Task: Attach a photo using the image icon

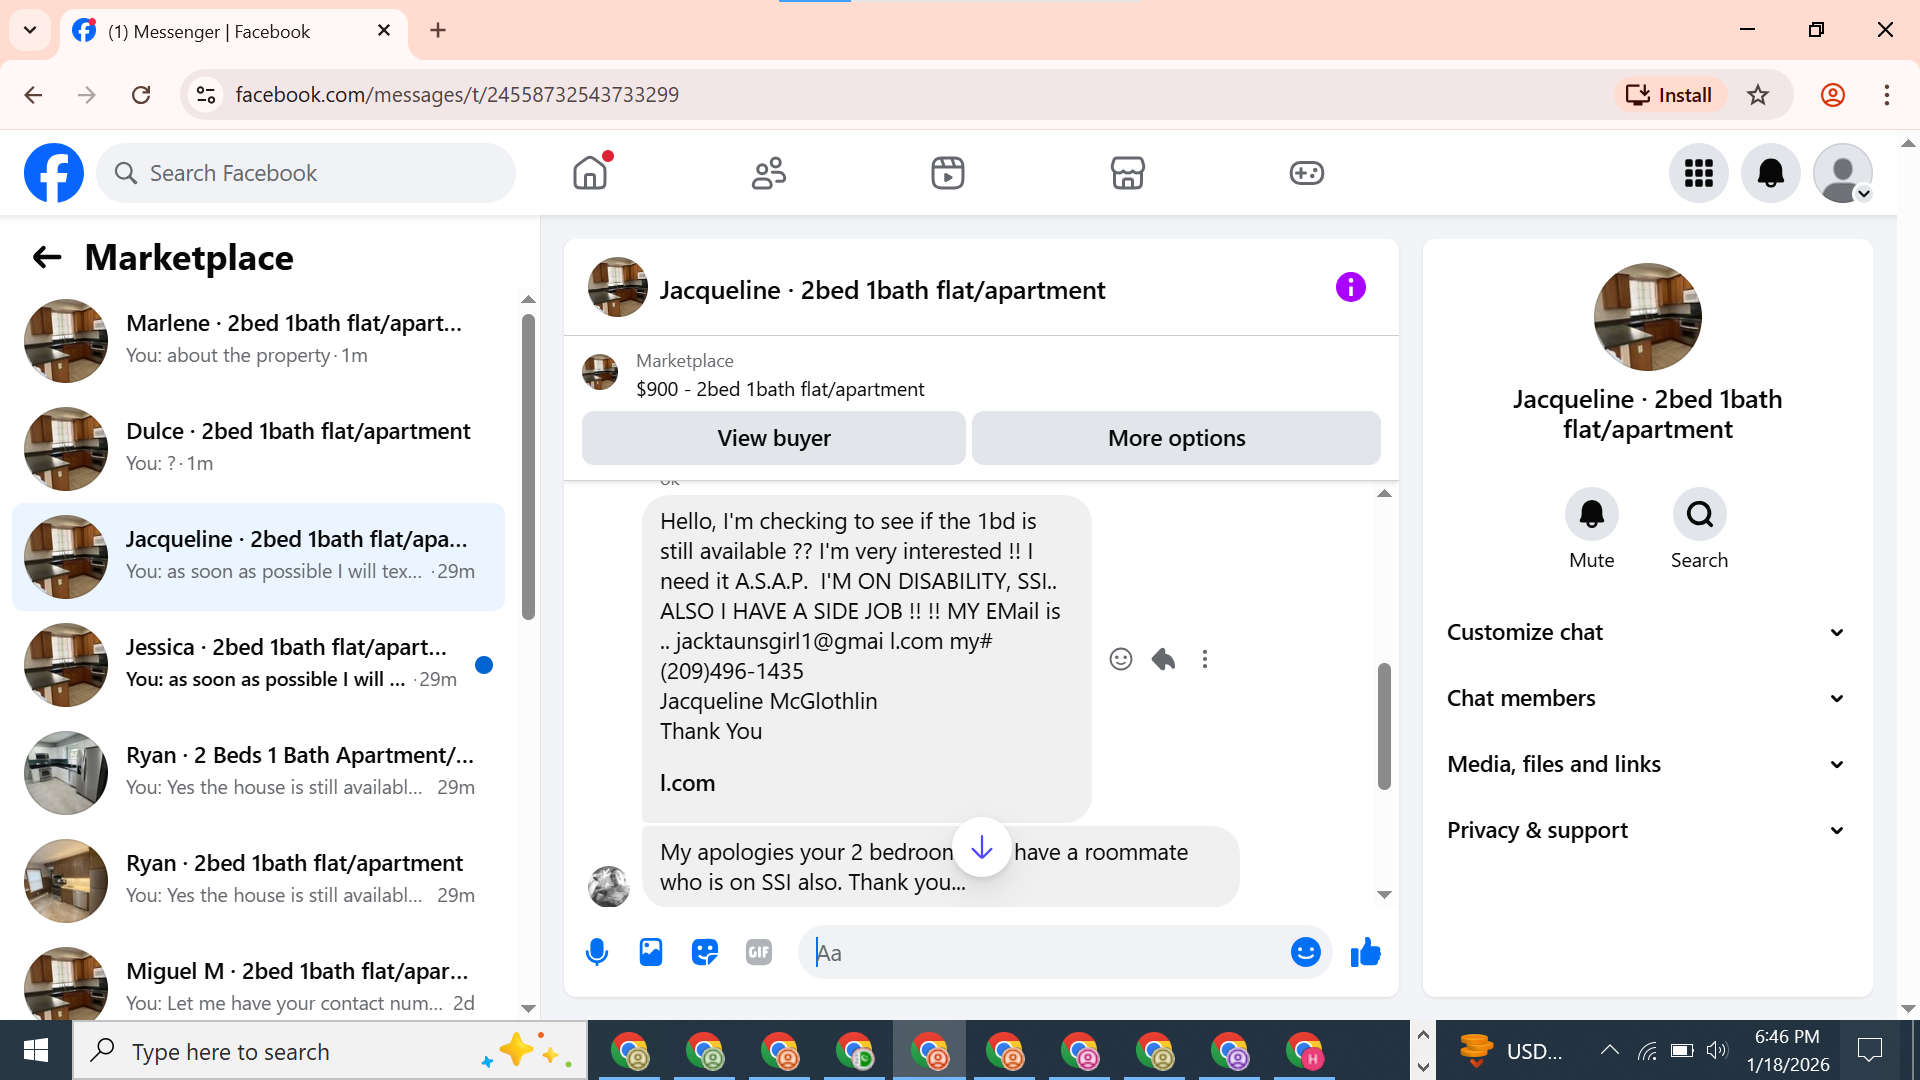Action: click(651, 952)
